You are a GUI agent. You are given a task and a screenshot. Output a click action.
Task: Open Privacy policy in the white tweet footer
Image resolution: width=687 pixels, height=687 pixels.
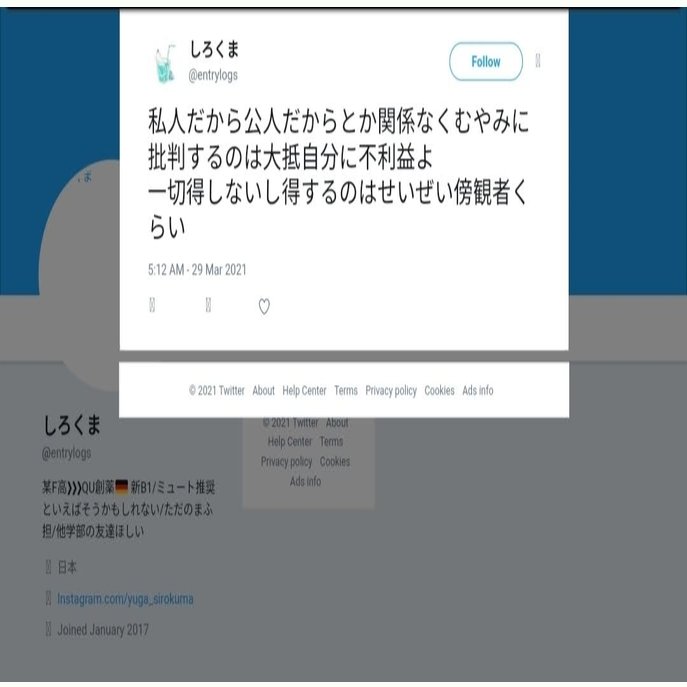pyautogui.click(x=391, y=390)
